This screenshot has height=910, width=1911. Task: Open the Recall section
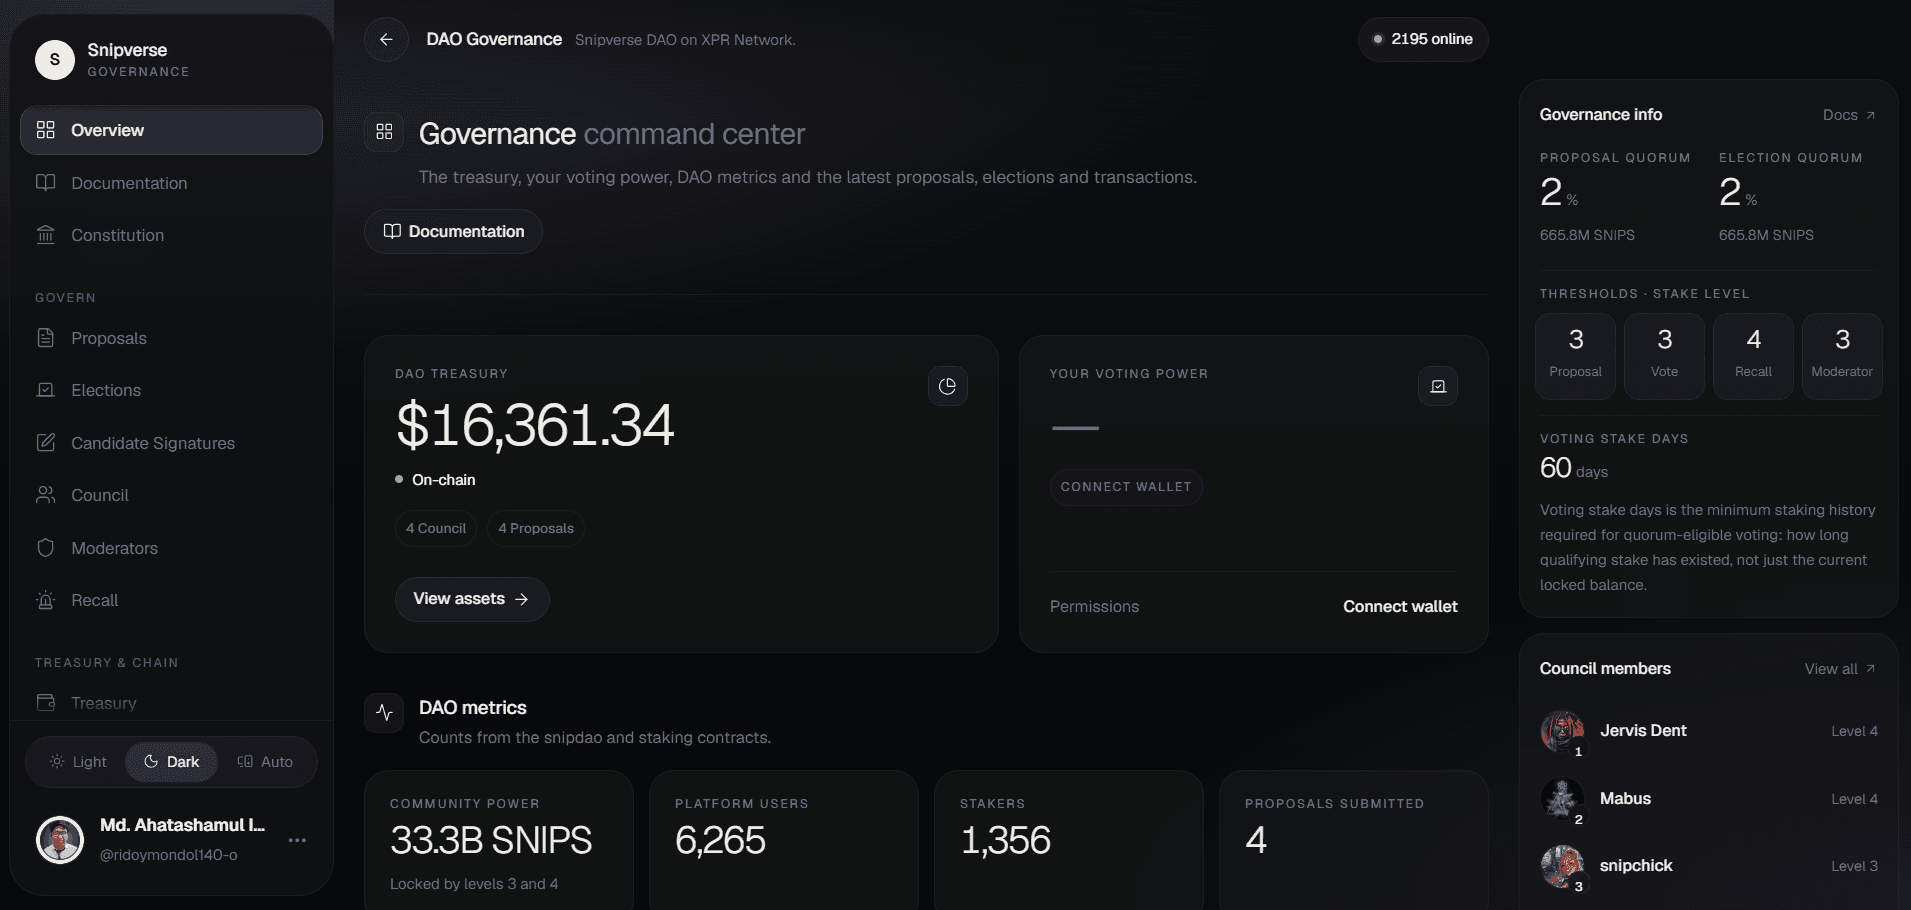pos(171,600)
